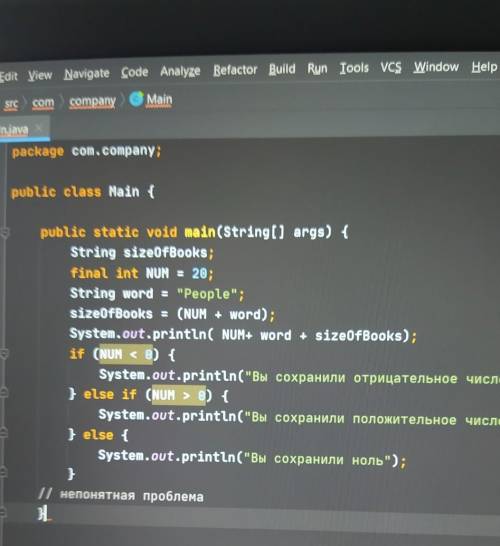The height and width of the screenshot is (546, 500).
Task: Click the "People" string literal
Action: point(207,294)
